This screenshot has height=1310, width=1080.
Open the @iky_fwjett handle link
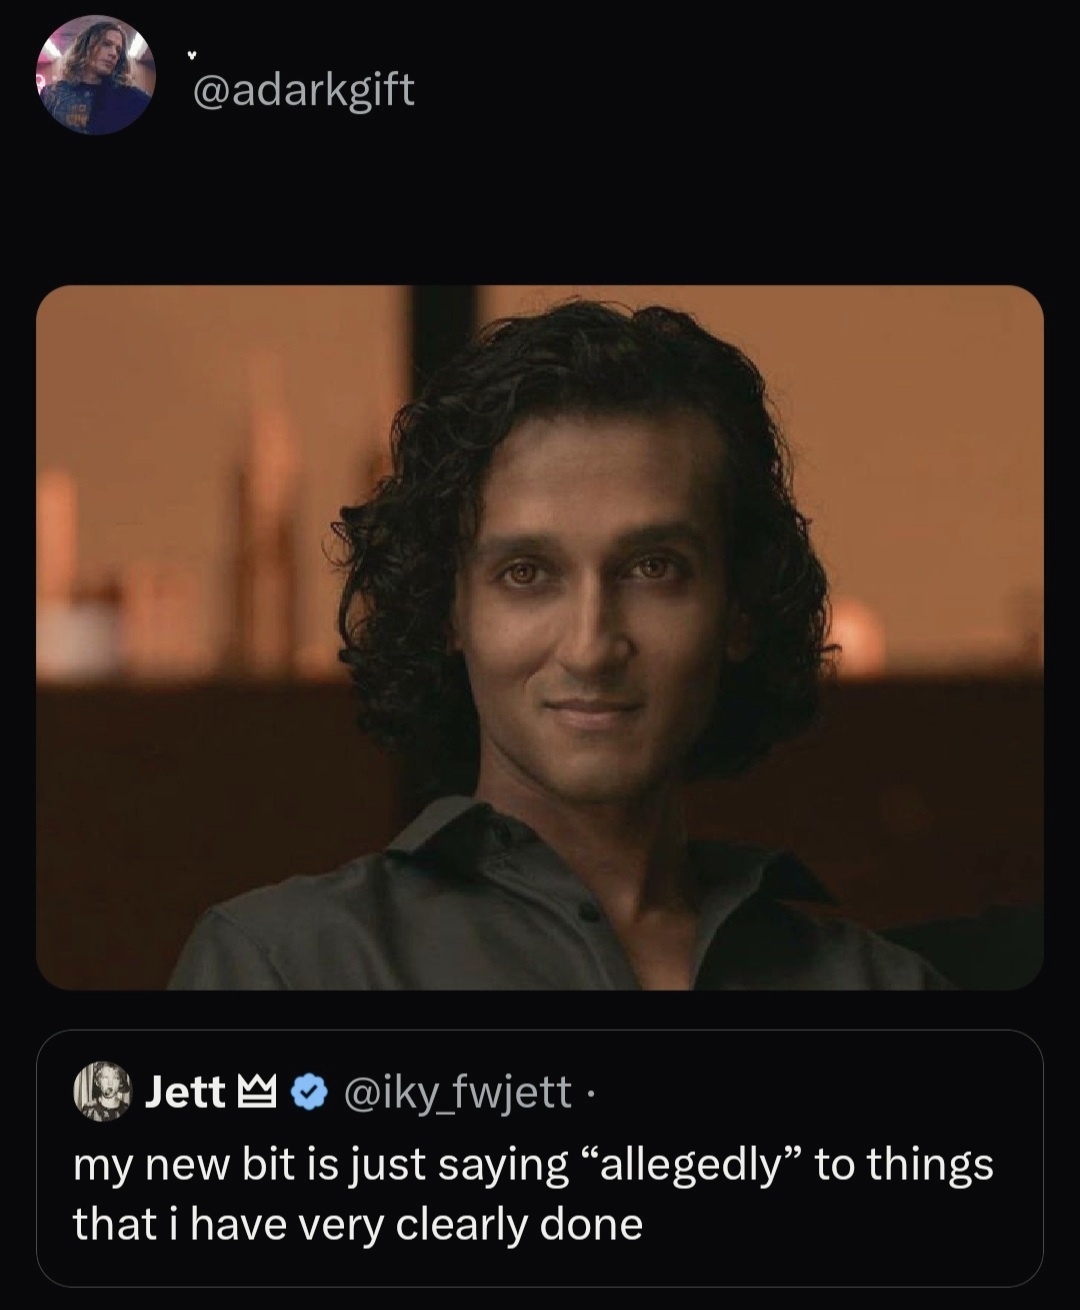(x=458, y=1095)
